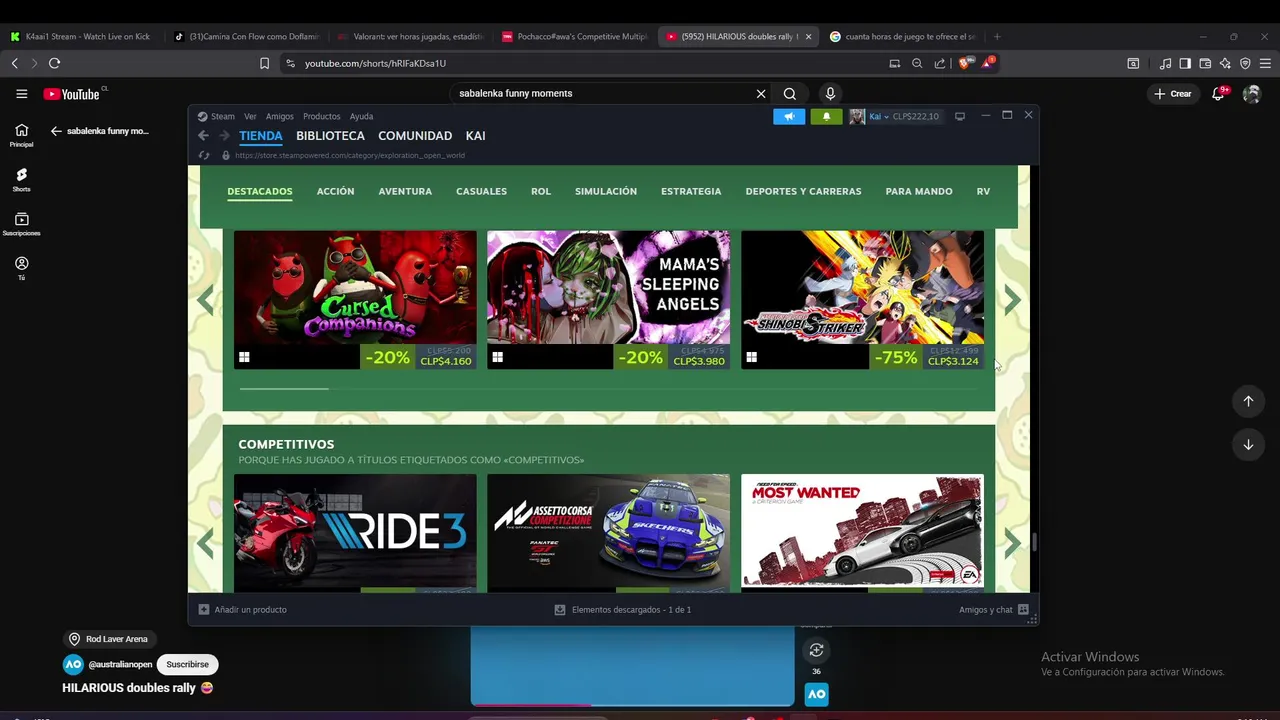Viewport: 1280px width, 720px height.
Task: Open Brave Shields lion icon
Action: coord(964,63)
